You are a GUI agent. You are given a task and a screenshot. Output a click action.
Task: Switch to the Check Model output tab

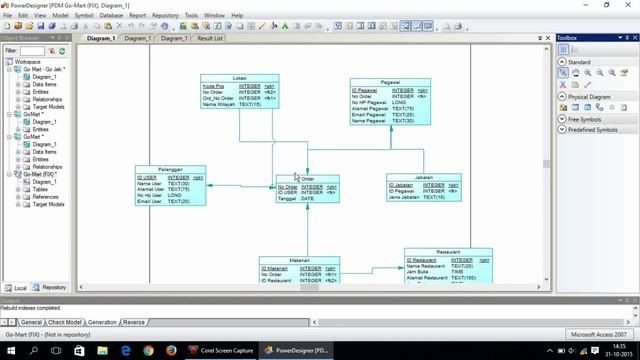coord(64,322)
